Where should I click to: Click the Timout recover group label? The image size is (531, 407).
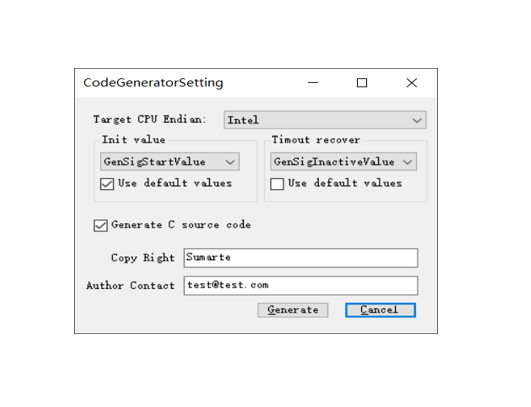pyautogui.click(x=316, y=140)
